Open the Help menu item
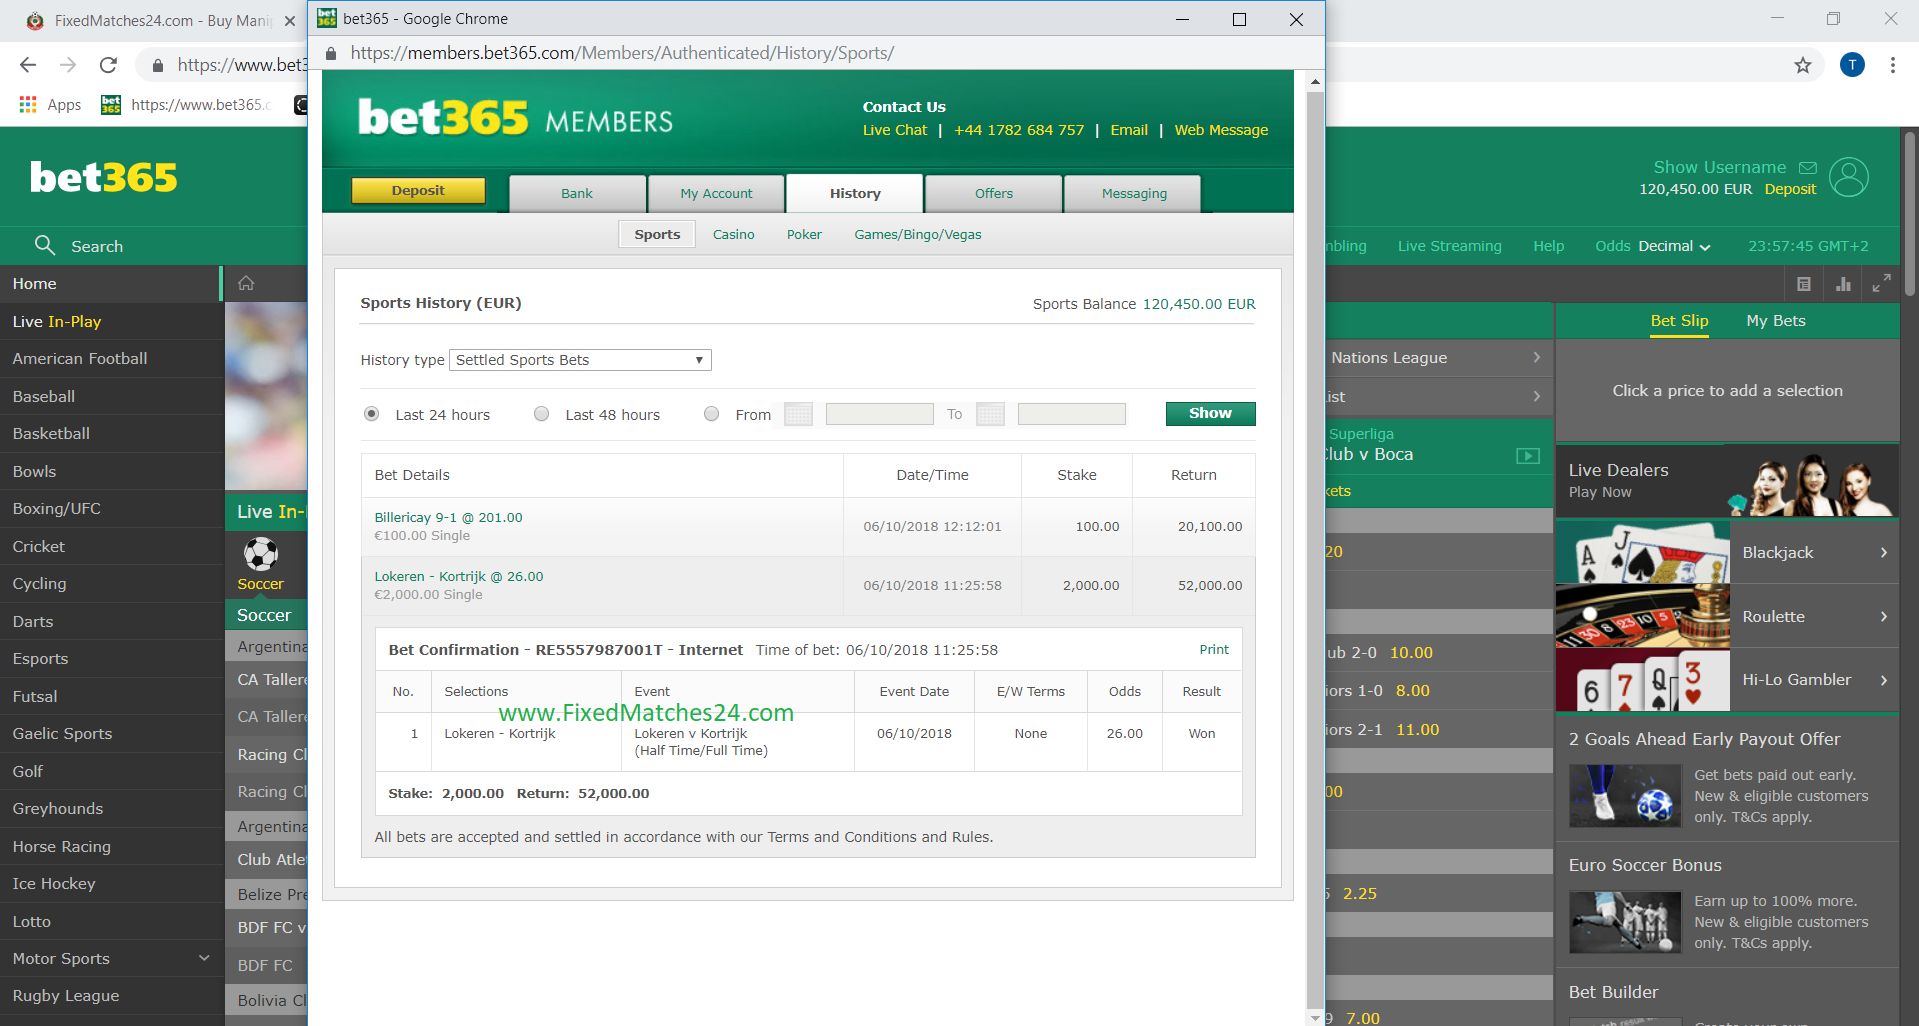 [1548, 246]
